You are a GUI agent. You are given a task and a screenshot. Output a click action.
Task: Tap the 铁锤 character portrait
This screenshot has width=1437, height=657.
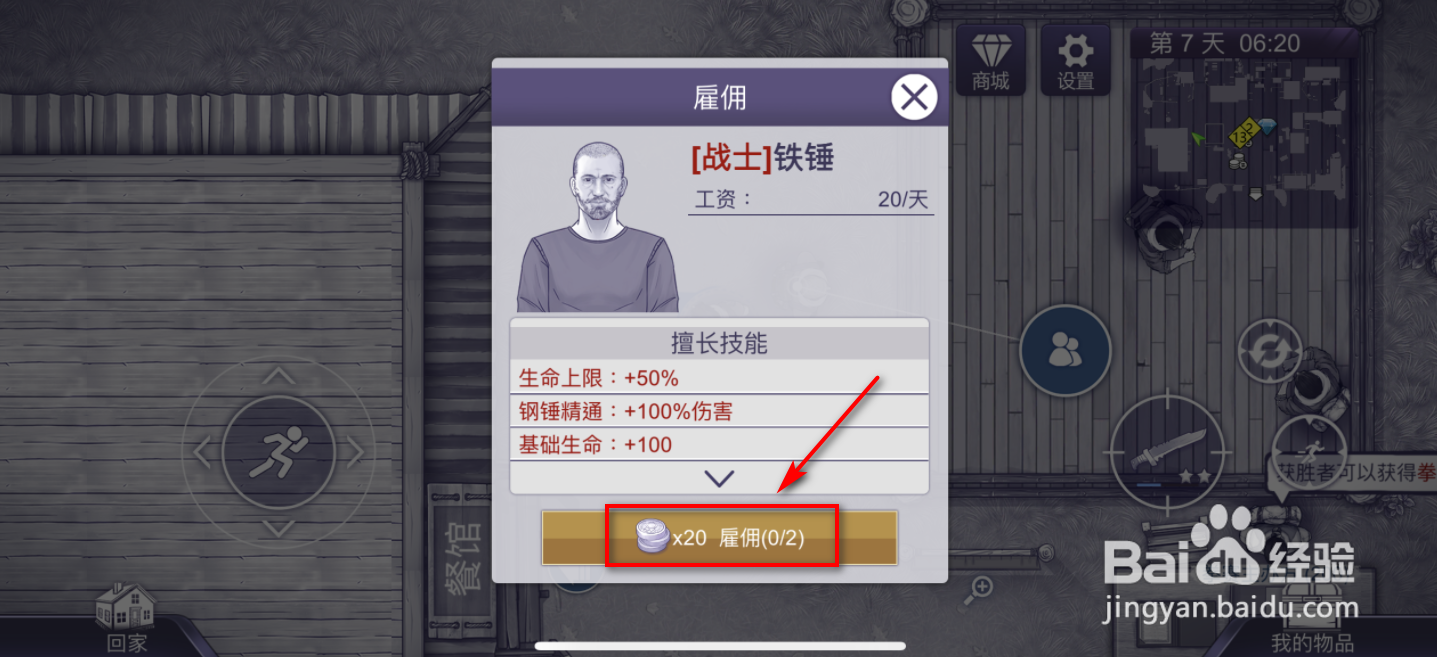click(598, 227)
